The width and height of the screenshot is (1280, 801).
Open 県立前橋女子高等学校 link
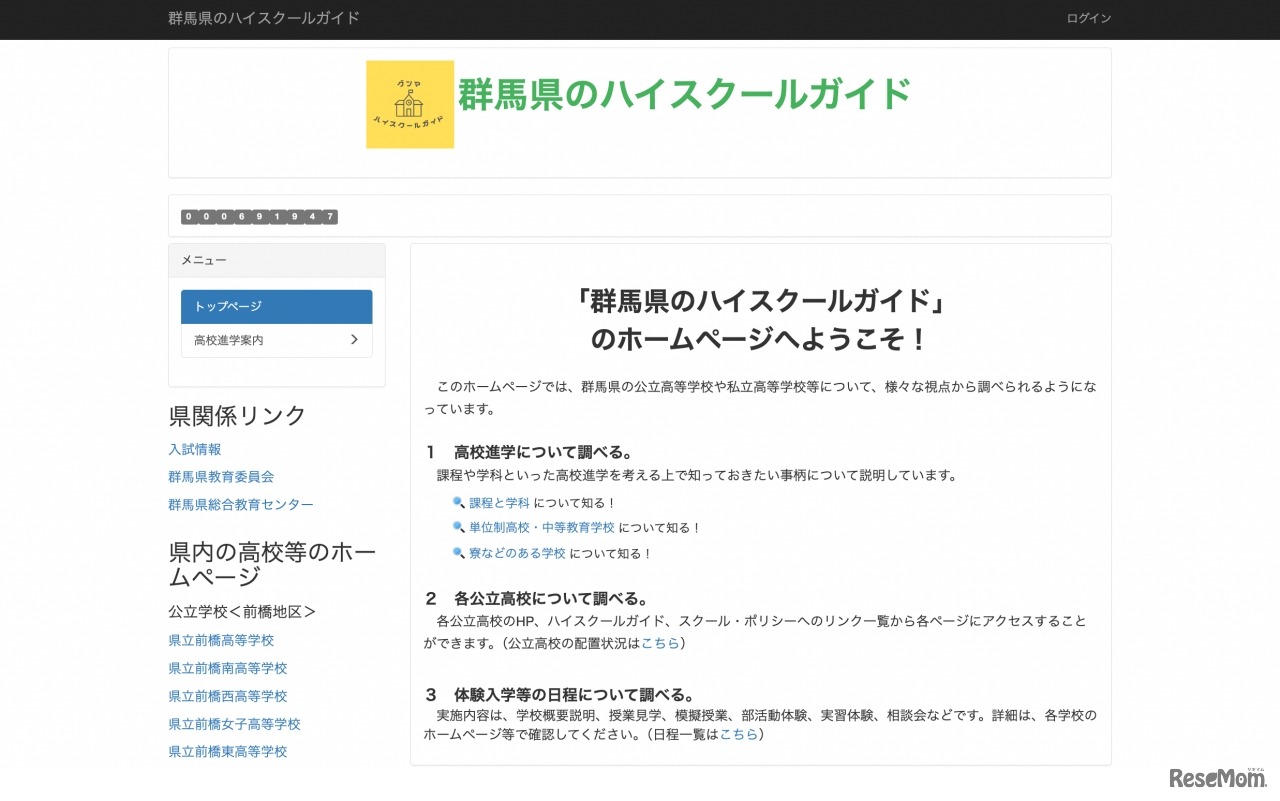pyautogui.click(x=234, y=724)
